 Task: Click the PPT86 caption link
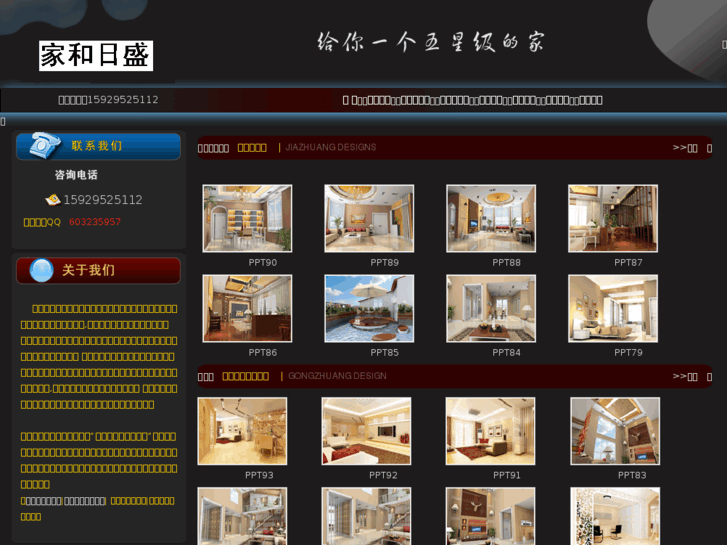click(262, 353)
